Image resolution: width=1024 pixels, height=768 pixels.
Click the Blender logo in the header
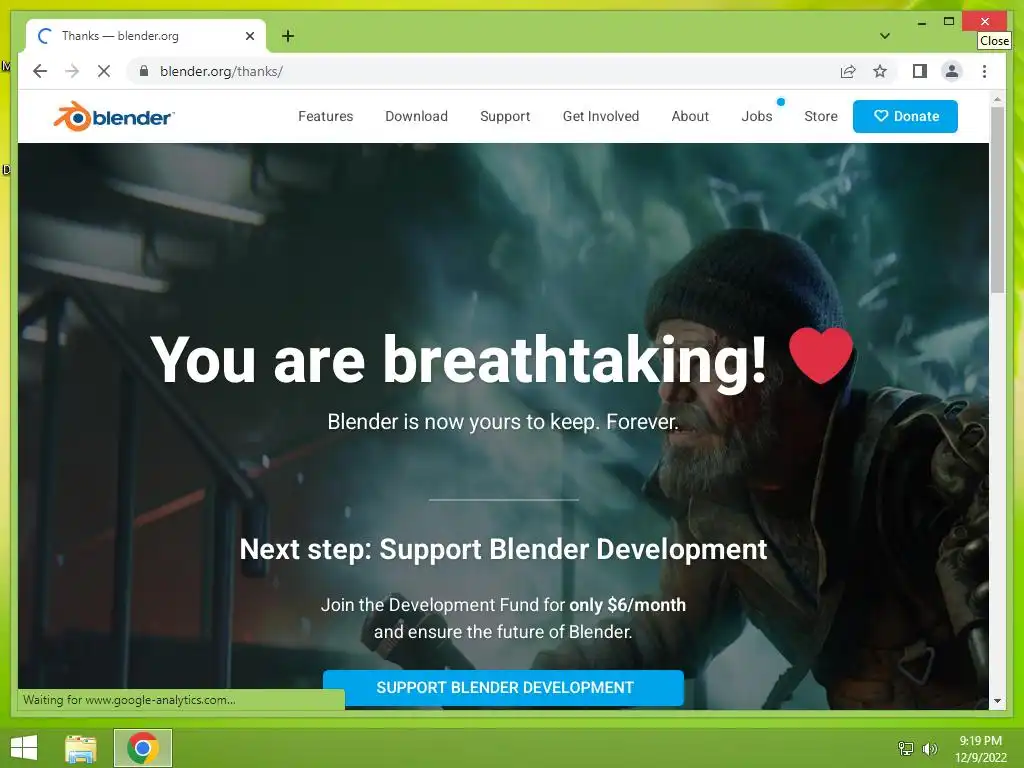[x=114, y=116]
